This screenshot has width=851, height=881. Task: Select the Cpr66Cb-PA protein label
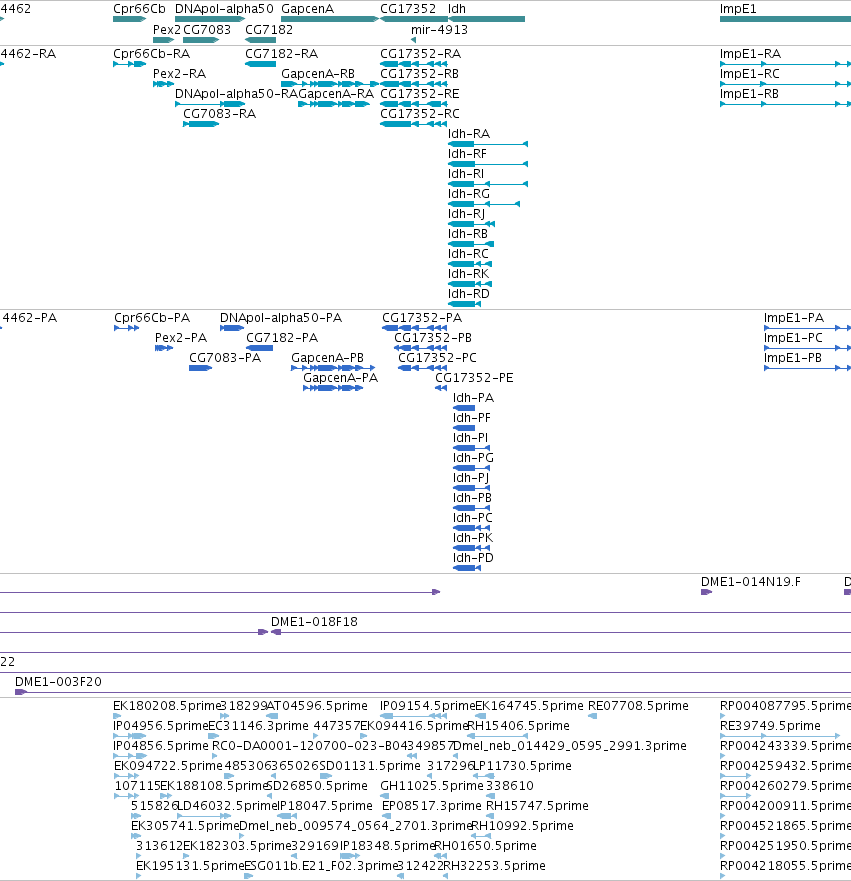(x=152, y=318)
